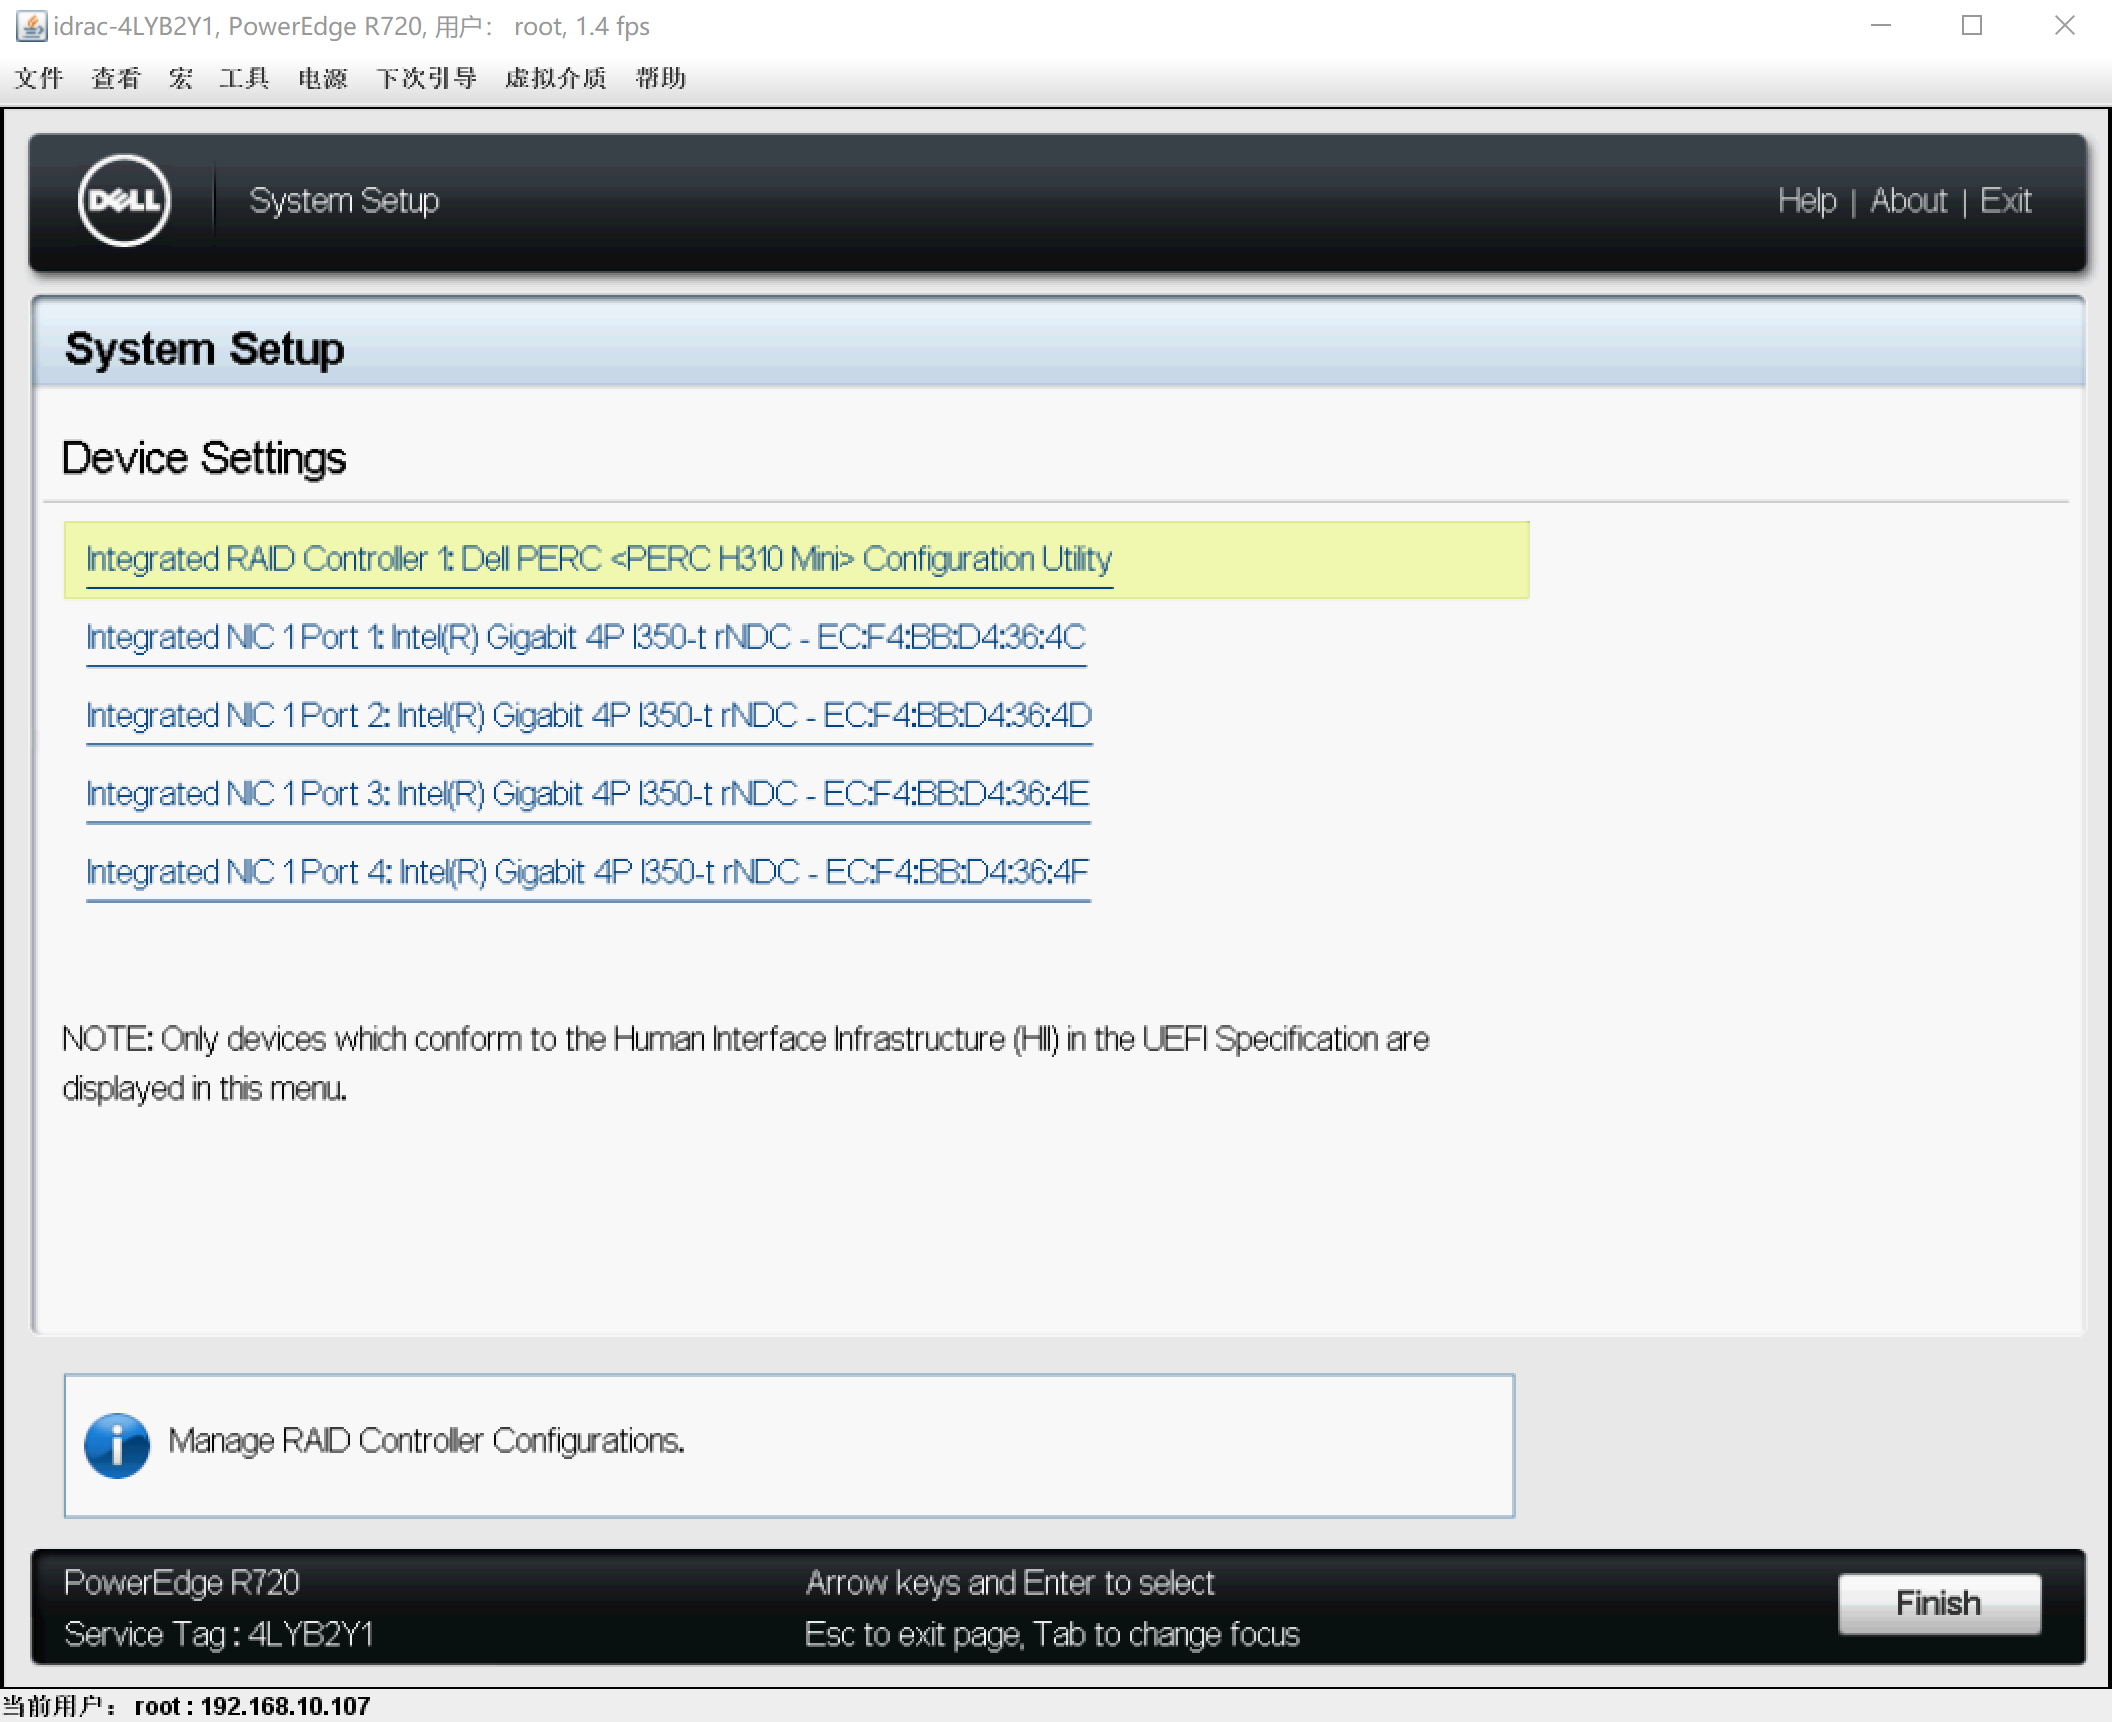
Task: Open the 工具 menu
Action: pyautogui.click(x=244, y=78)
